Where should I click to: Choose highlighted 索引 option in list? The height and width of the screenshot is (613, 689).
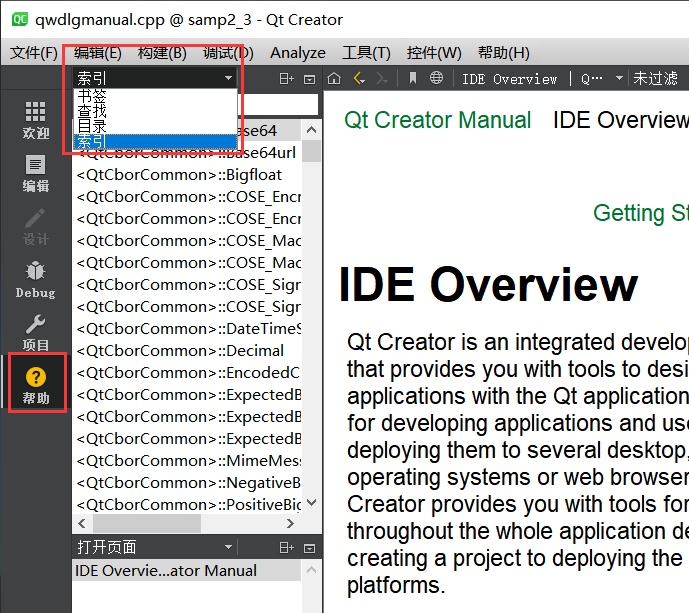click(x=155, y=141)
